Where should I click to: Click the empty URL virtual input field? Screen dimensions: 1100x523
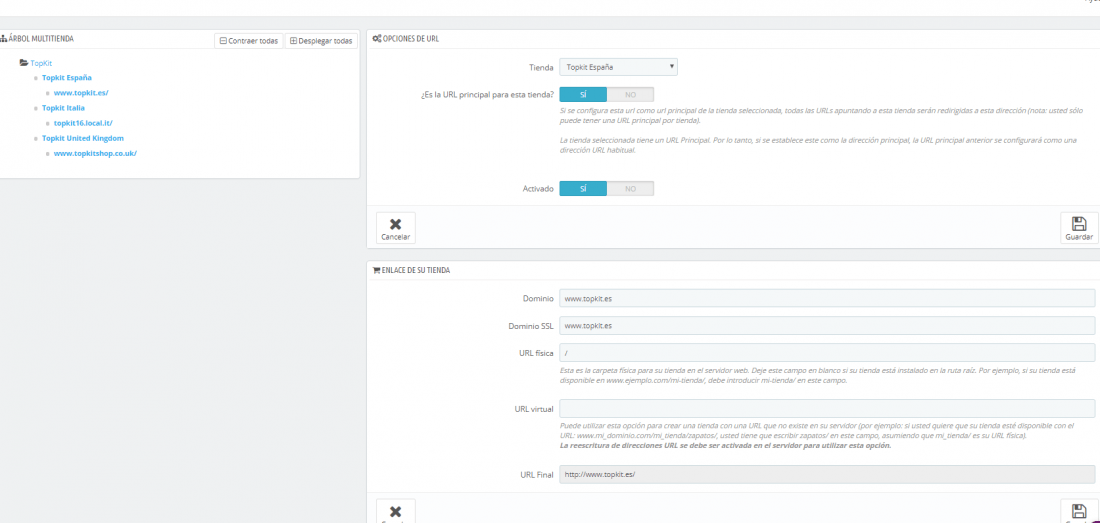pos(827,409)
